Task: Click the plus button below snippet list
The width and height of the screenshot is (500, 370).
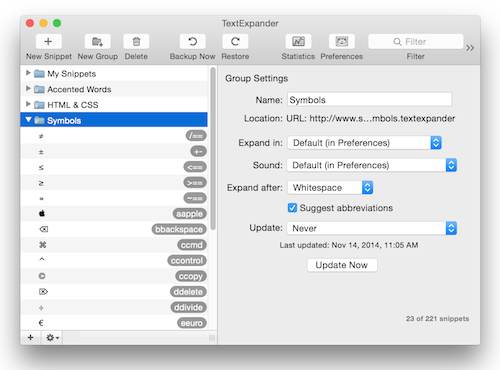Action: click(31, 338)
